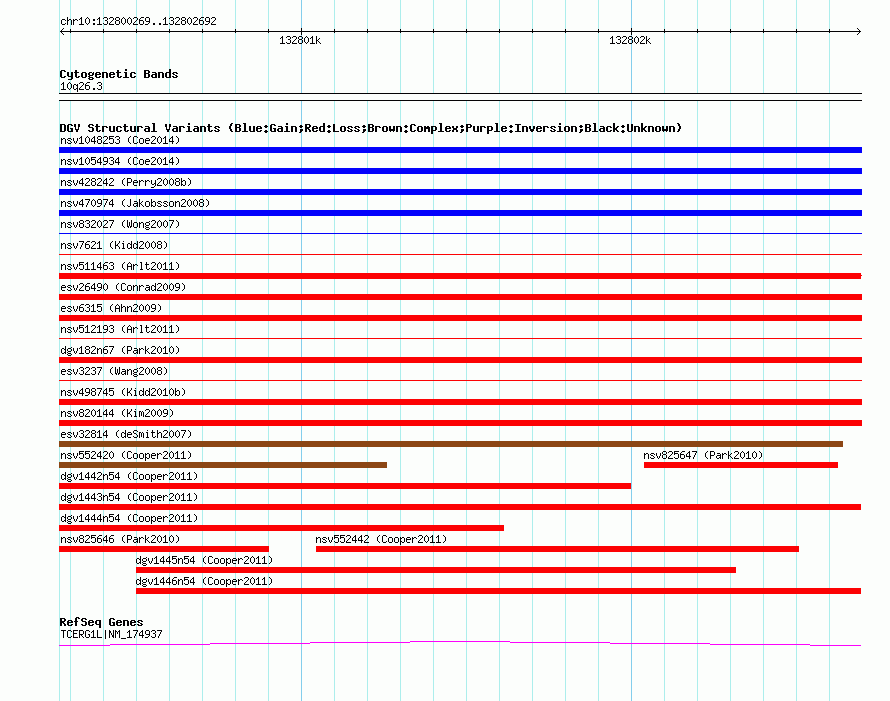This screenshot has width=890, height=701.
Task: Click the red loss bar for esv26490
Action: (460, 297)
